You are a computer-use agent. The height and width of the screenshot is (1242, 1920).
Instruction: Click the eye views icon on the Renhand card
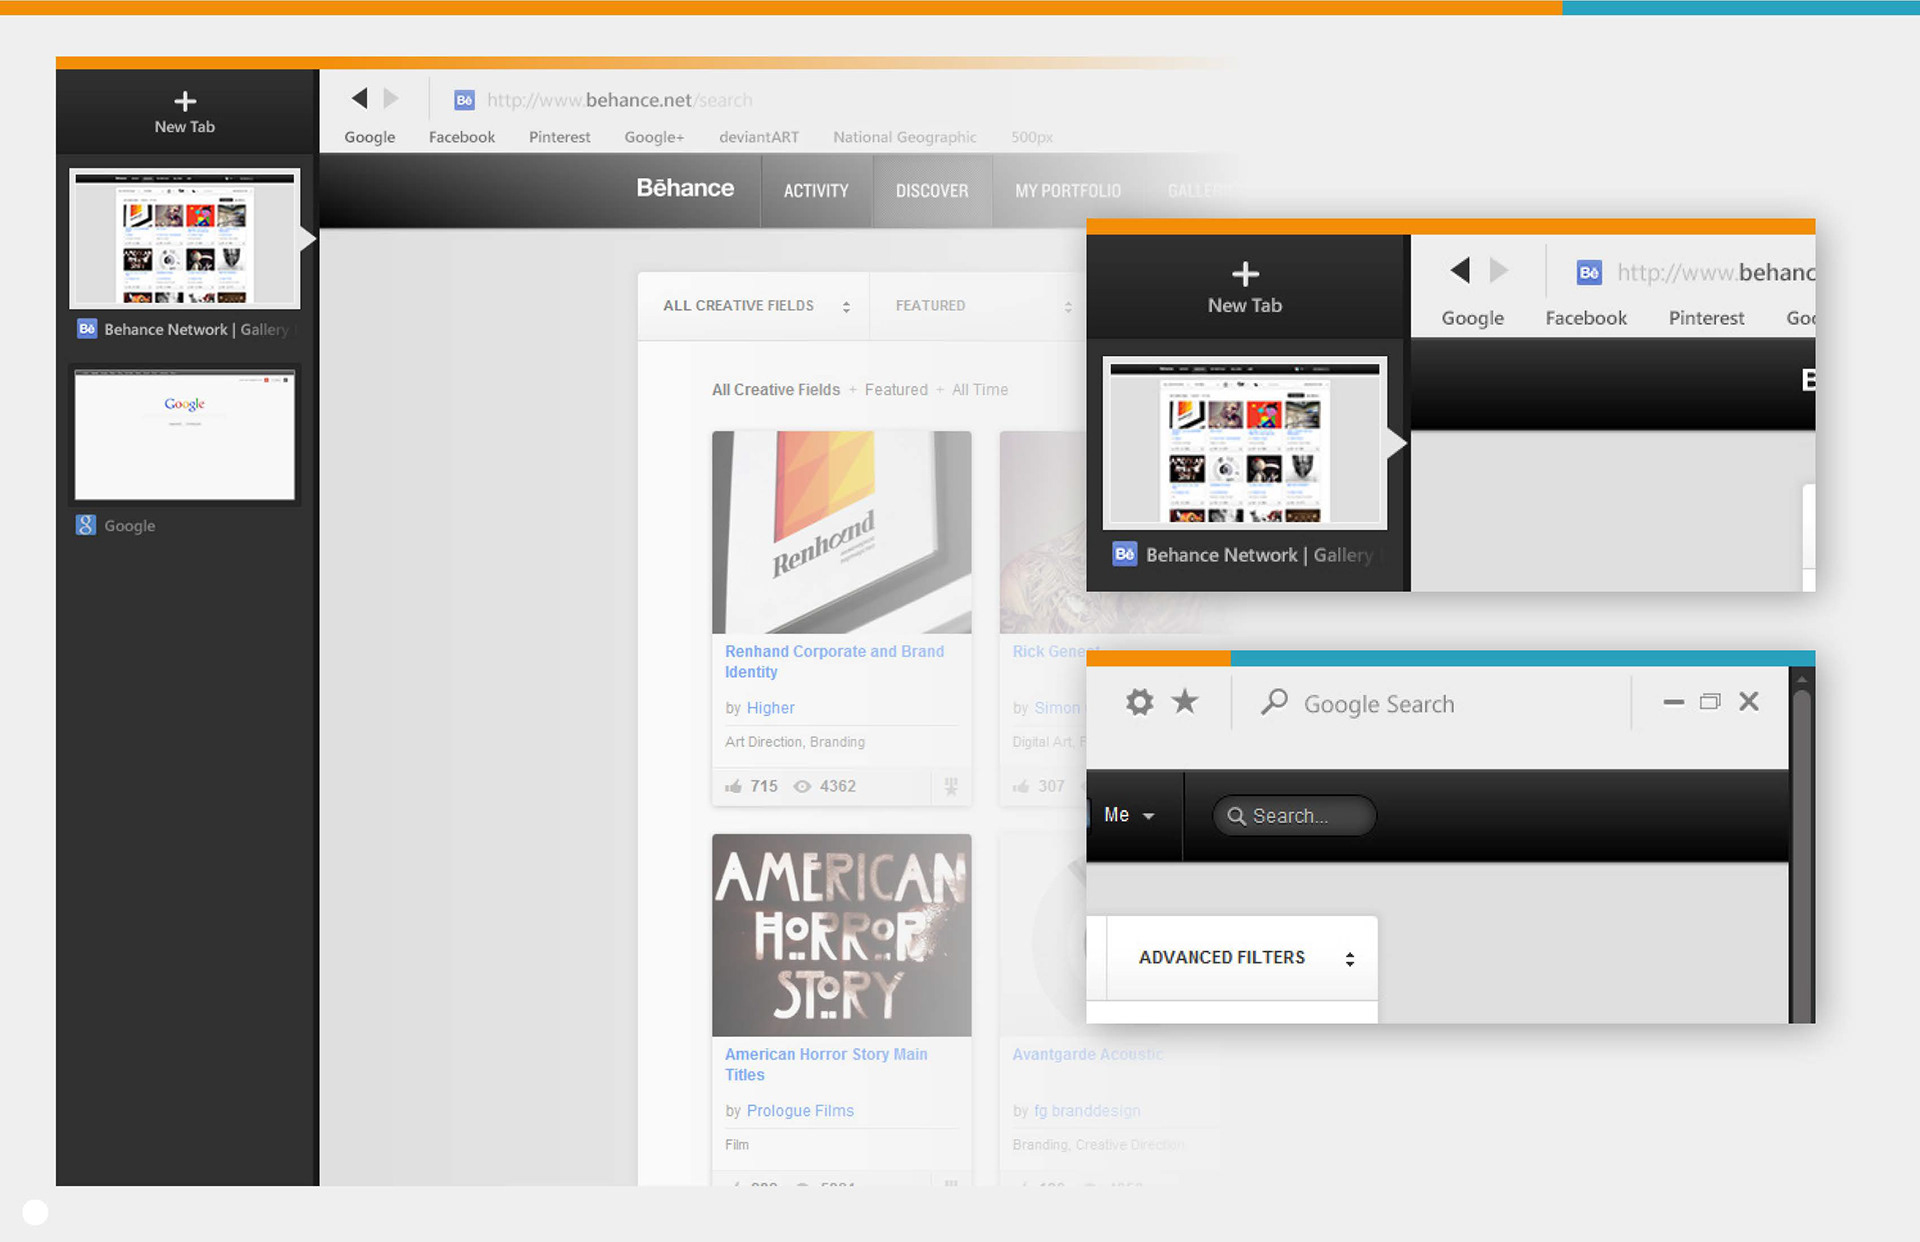point(802,786)
